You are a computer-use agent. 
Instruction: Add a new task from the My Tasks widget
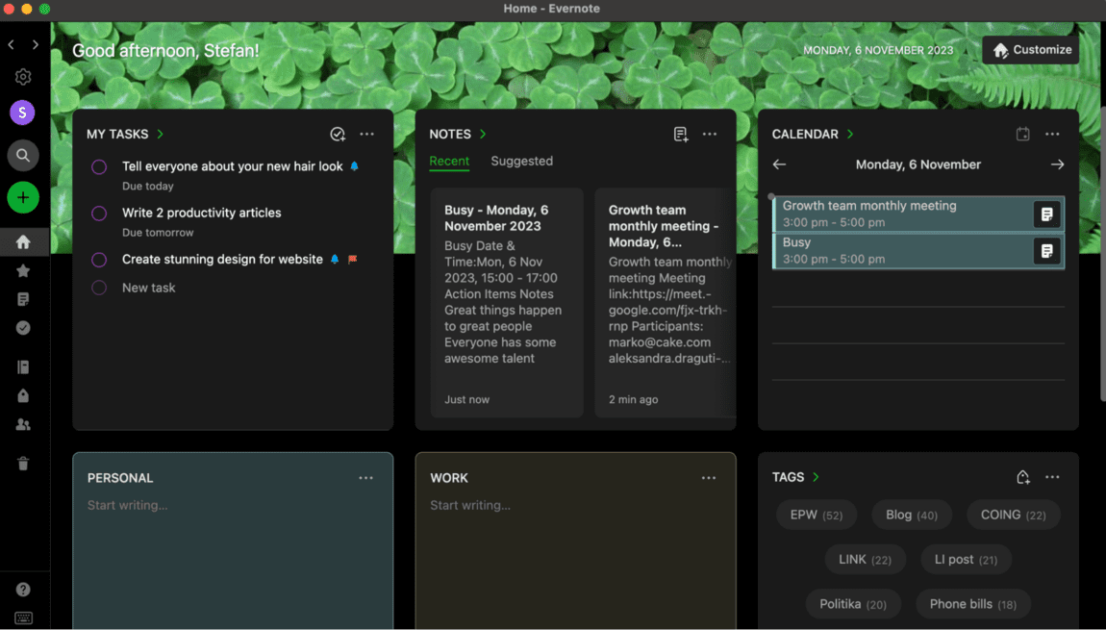point(337,133)
